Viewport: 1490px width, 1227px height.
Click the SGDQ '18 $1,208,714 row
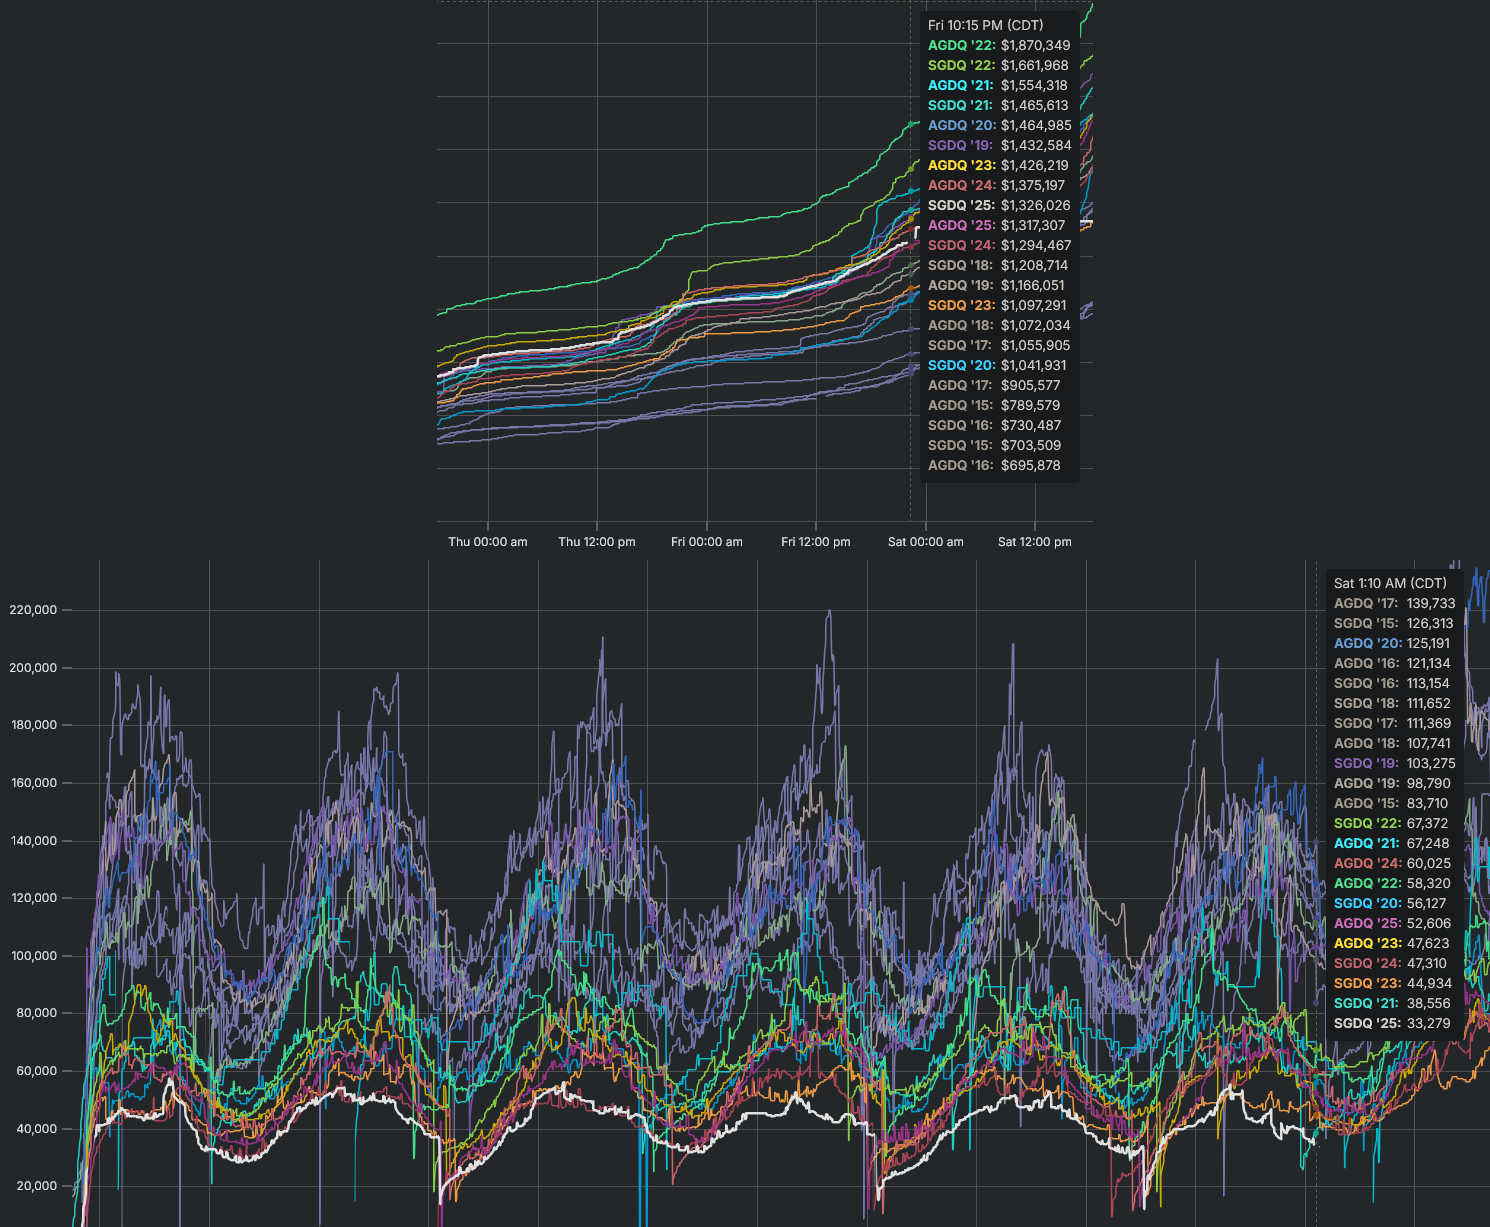[x=998, y=265]
